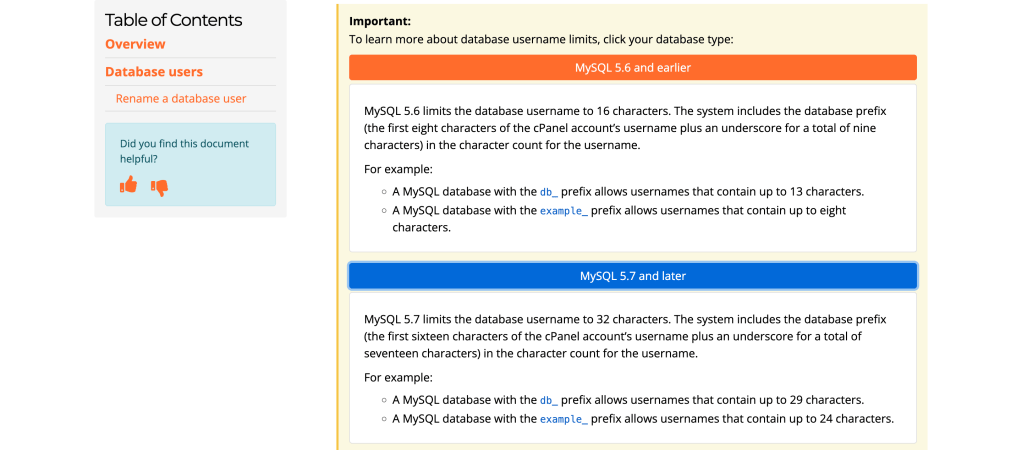Go to Overview in Table of Contents

[x=135, y=44]
